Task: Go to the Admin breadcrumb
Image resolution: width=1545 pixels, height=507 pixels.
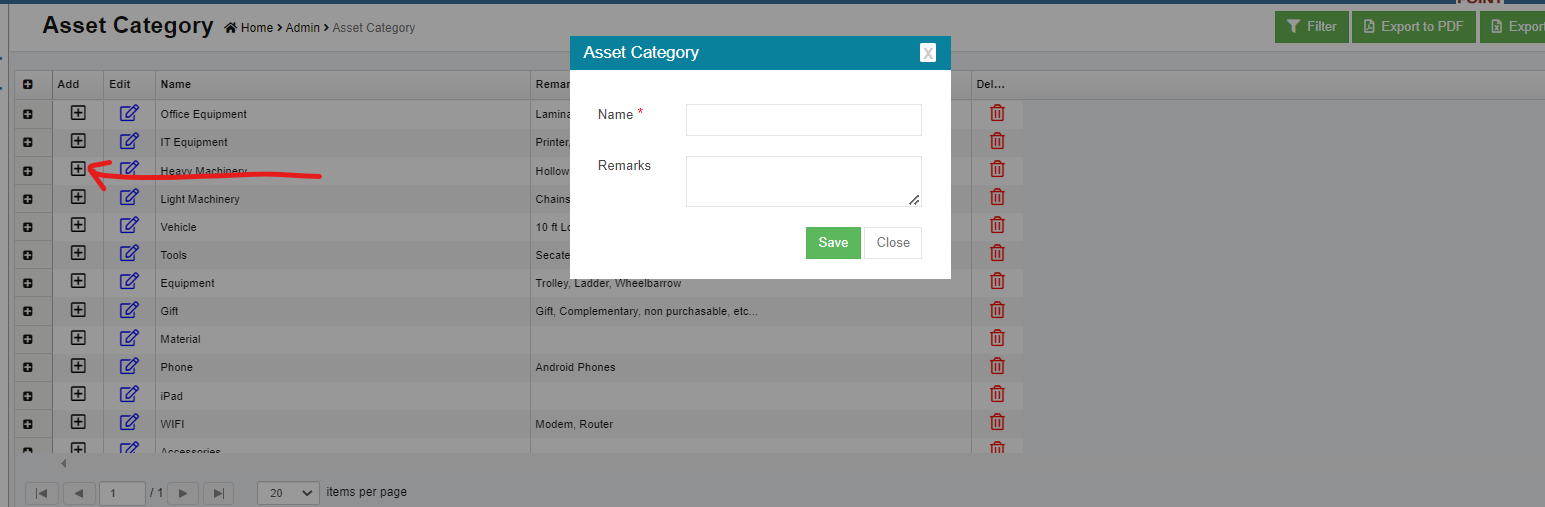Action: (302, 28)
